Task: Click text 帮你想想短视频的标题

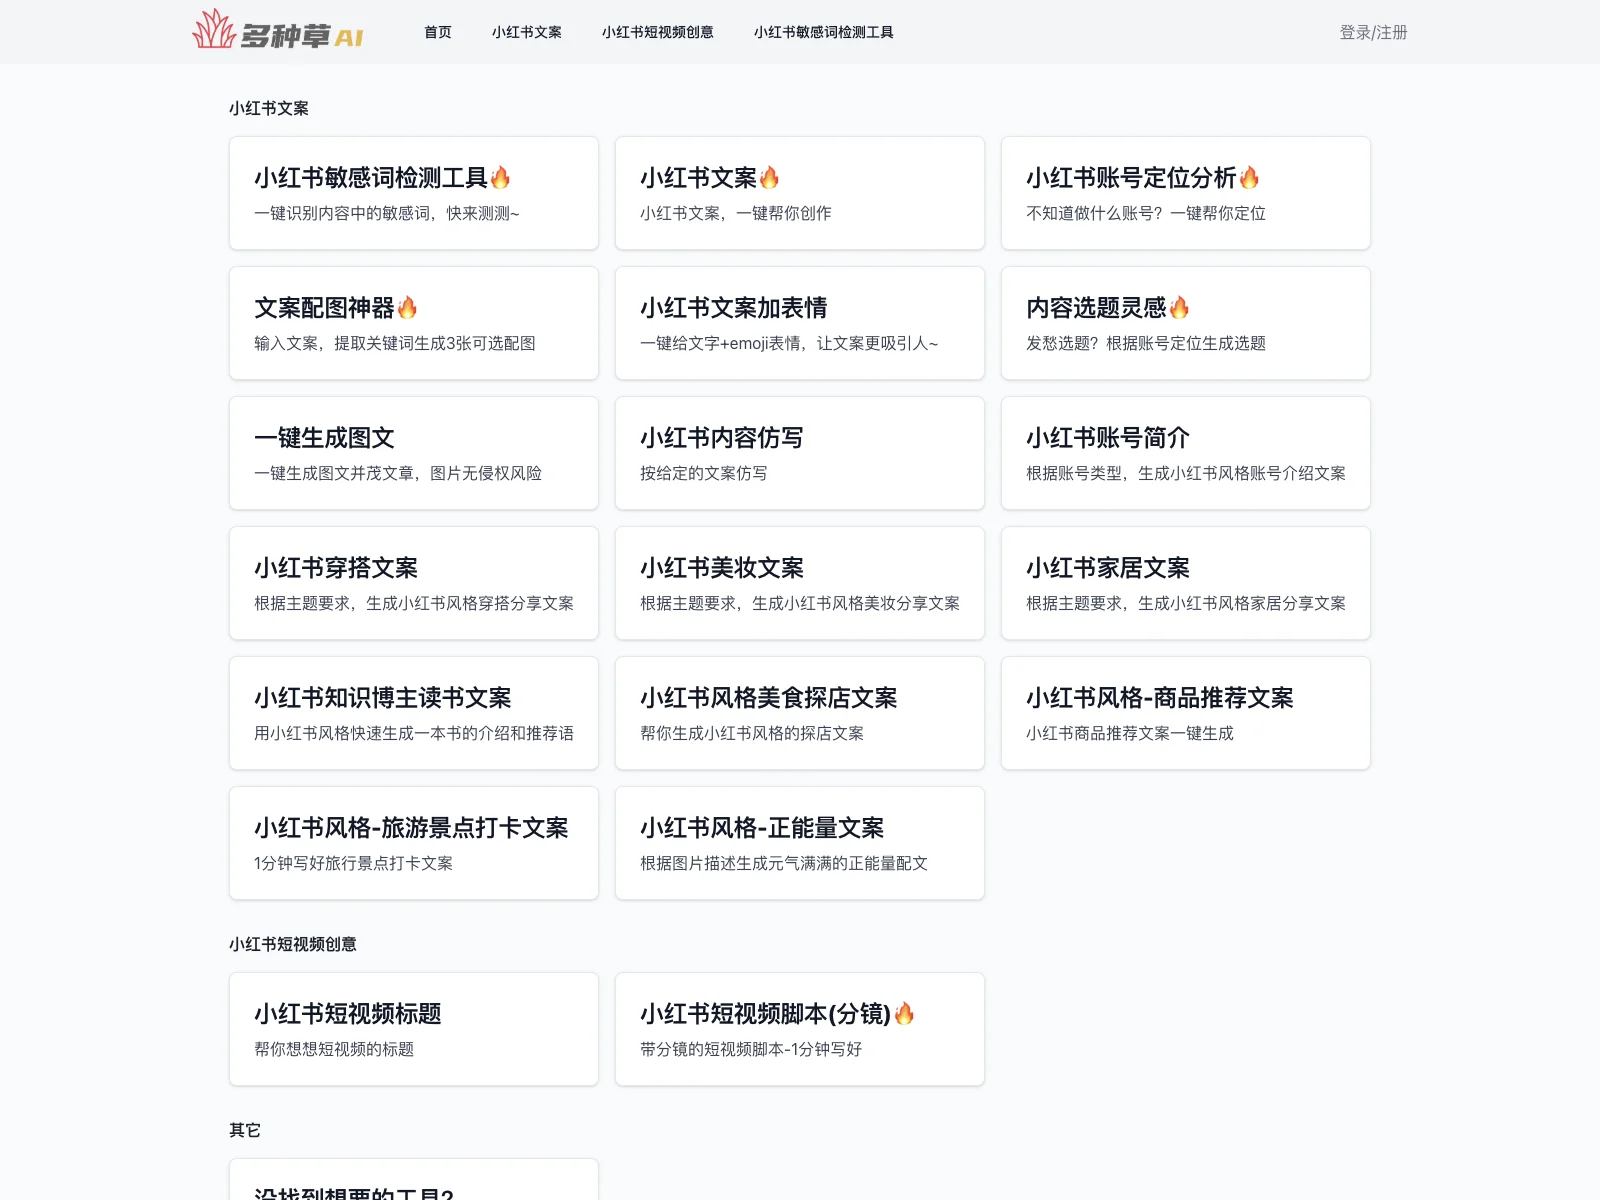Action: point(334,1049)
